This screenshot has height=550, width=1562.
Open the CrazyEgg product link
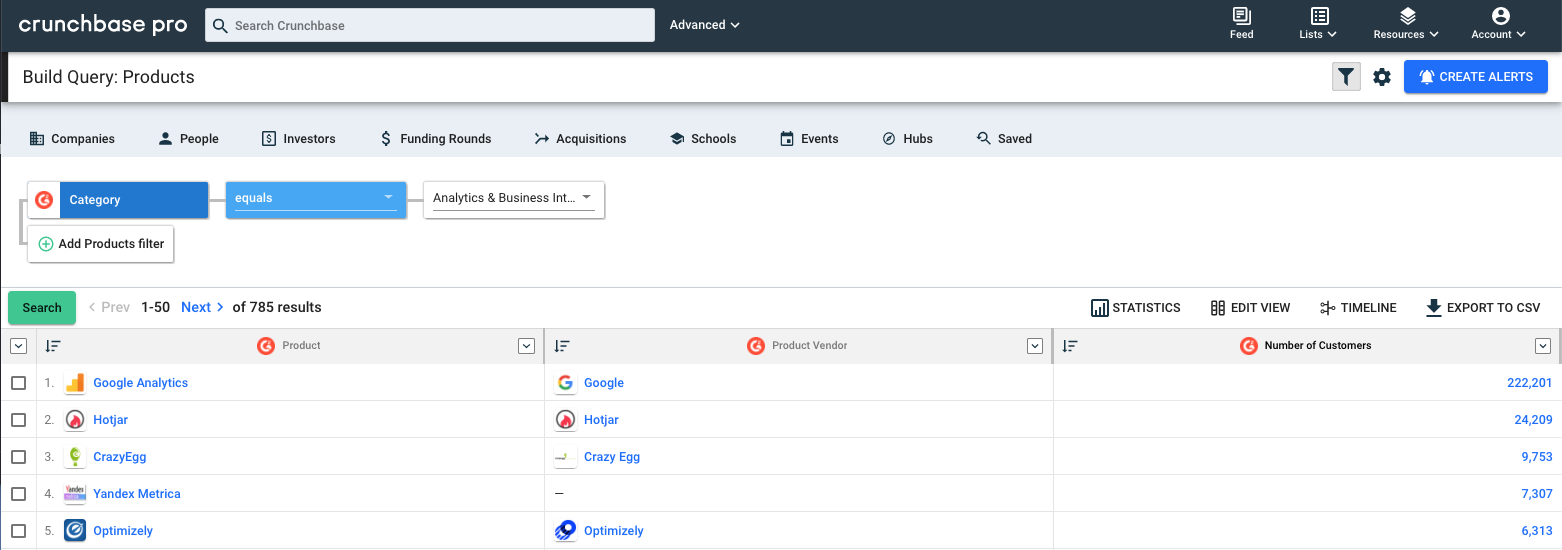pyautogui.click(x=119, y=457)
